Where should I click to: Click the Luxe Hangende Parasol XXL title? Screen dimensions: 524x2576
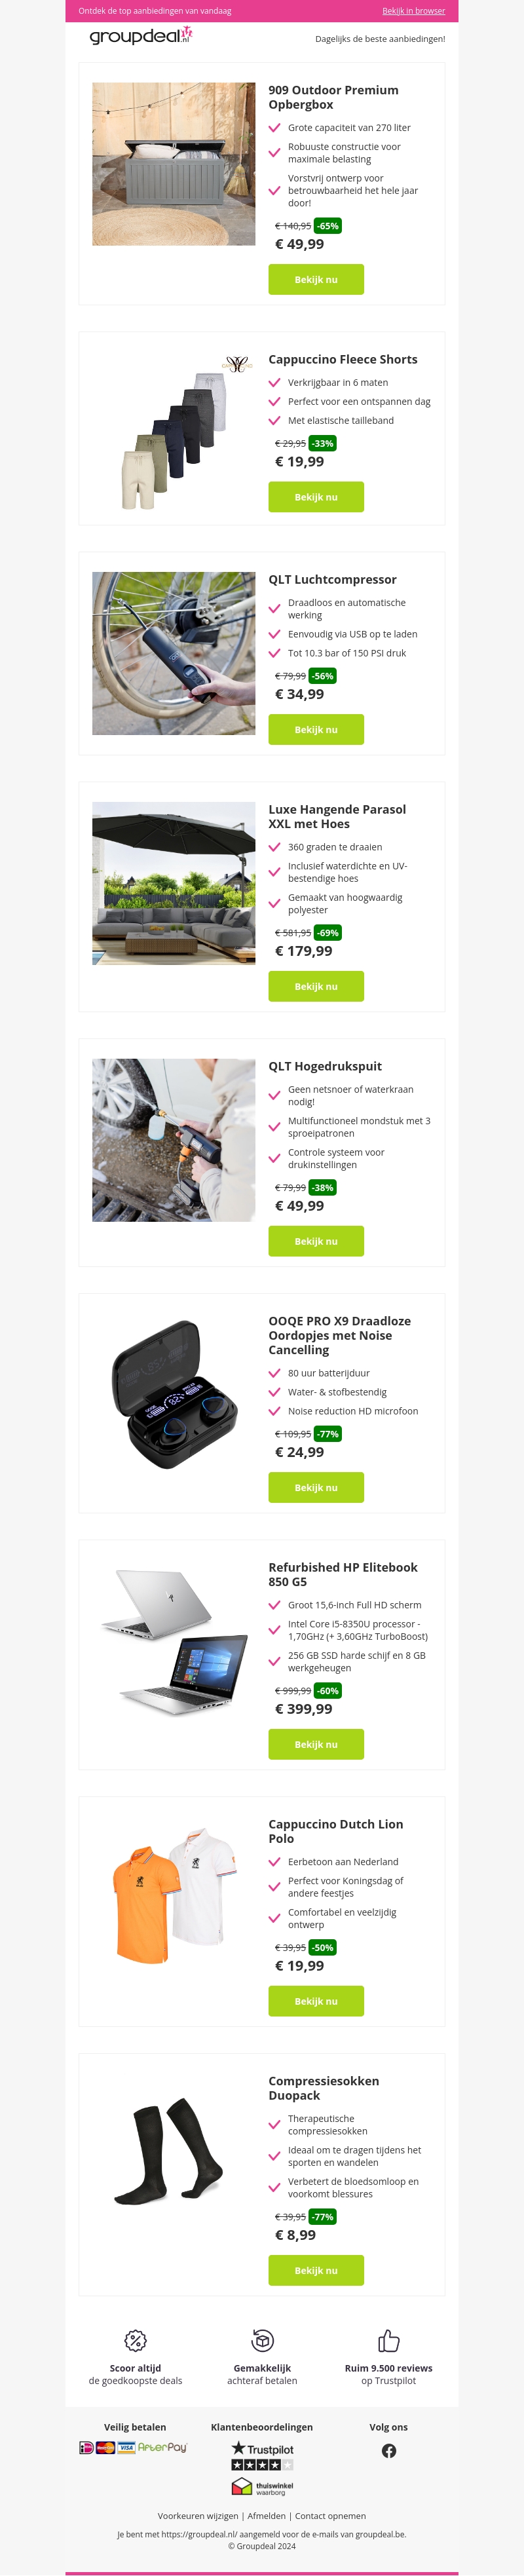tap(337, 816)
